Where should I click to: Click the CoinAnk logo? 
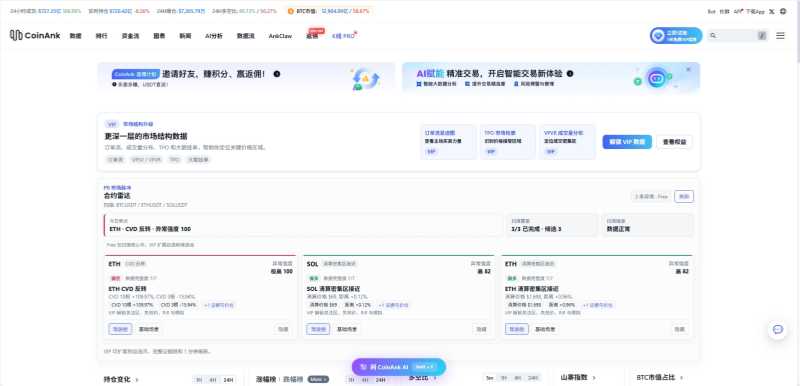35,35
